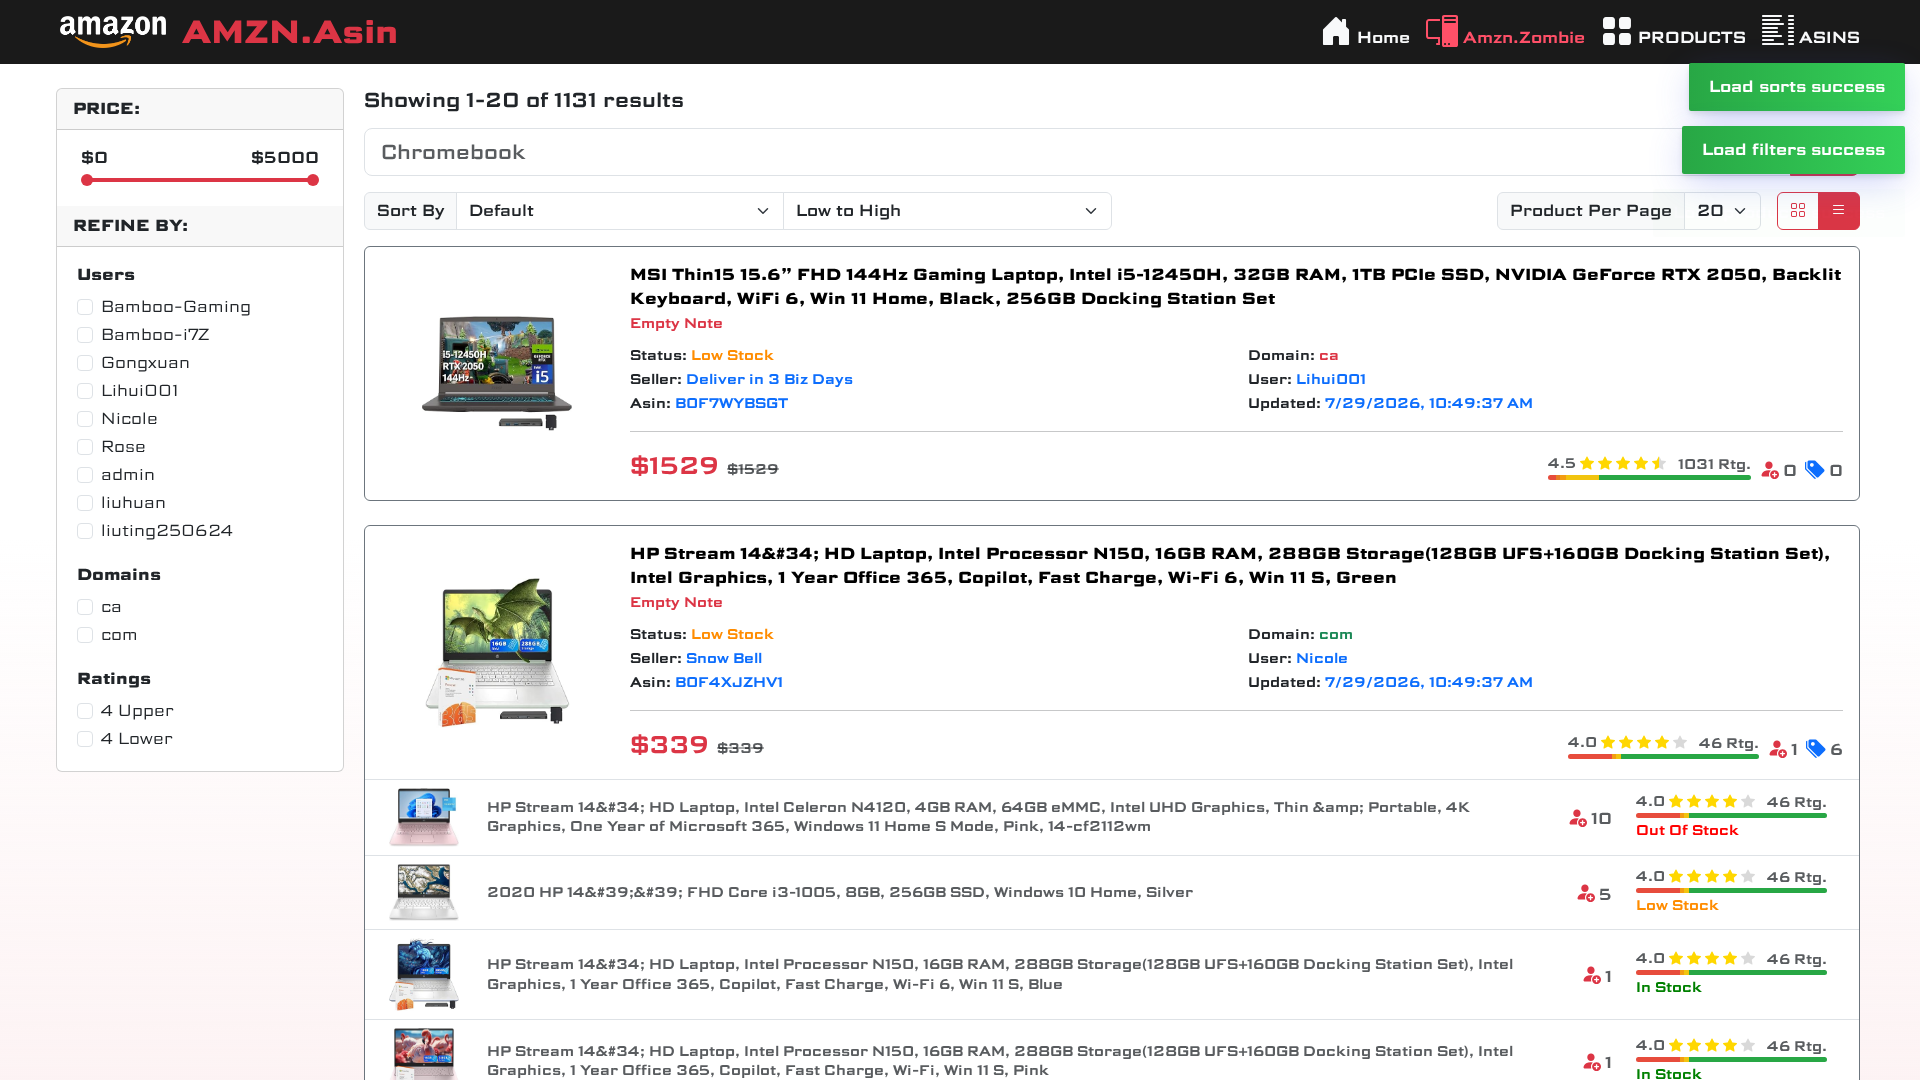Check the admin user filter
1920x1080 pixels.
[85, 475]
